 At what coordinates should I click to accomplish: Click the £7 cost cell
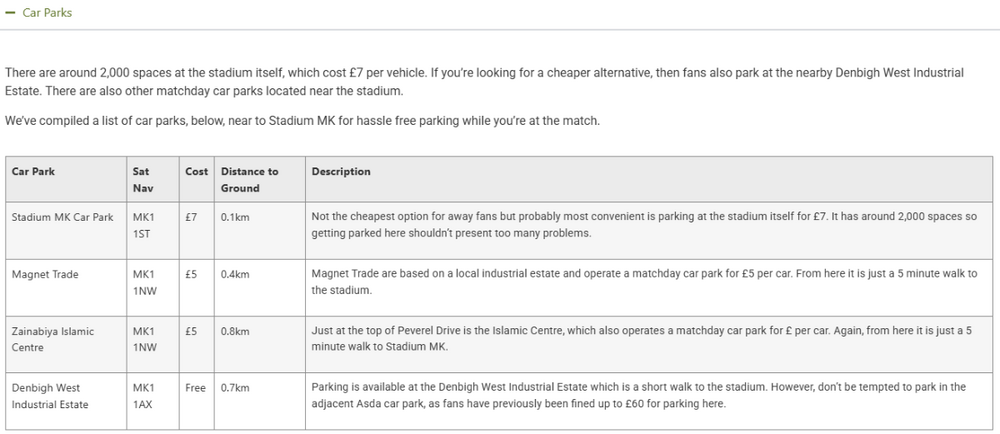coord(191,217)
